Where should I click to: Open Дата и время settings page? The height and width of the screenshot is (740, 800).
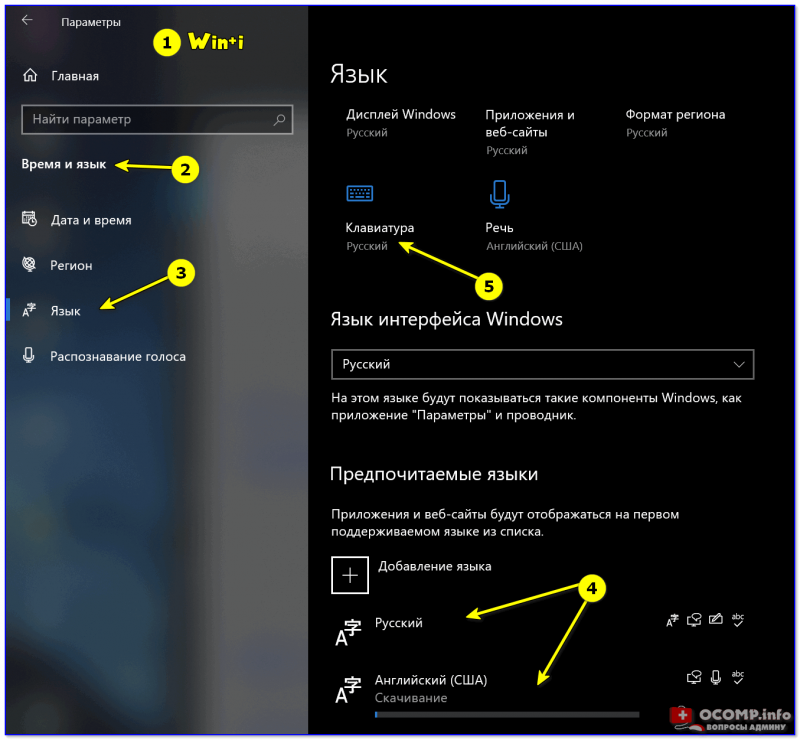[91, 220]
